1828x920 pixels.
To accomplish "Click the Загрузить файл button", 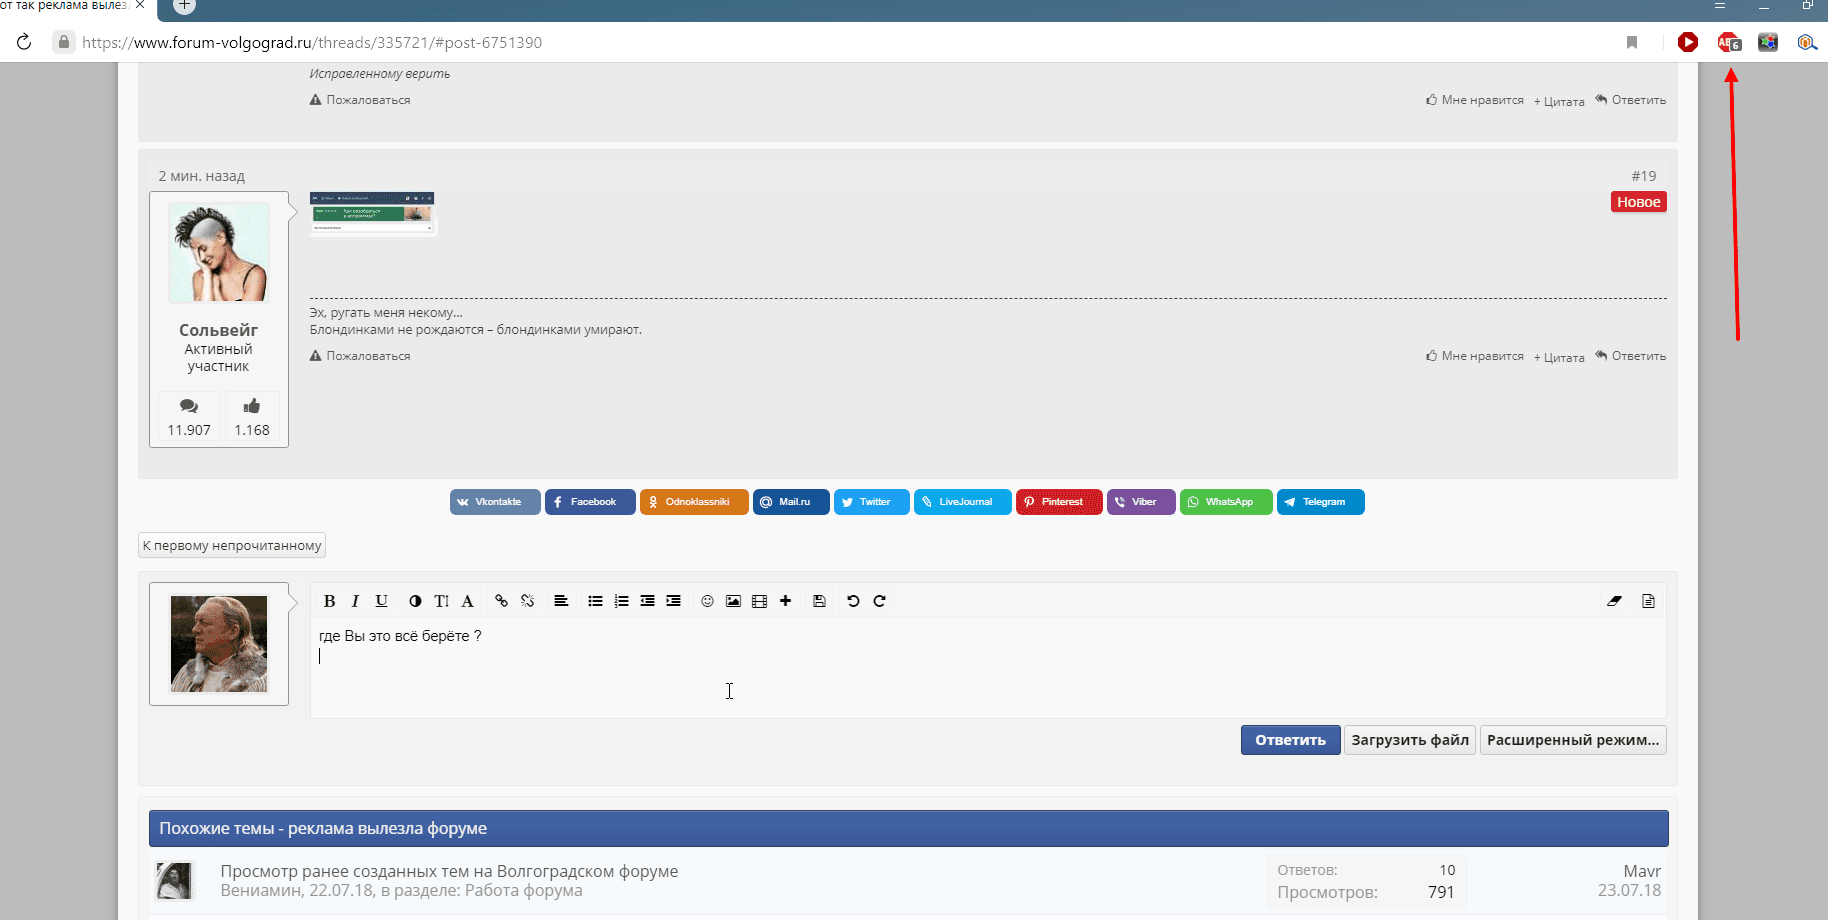I will 1410,740.
